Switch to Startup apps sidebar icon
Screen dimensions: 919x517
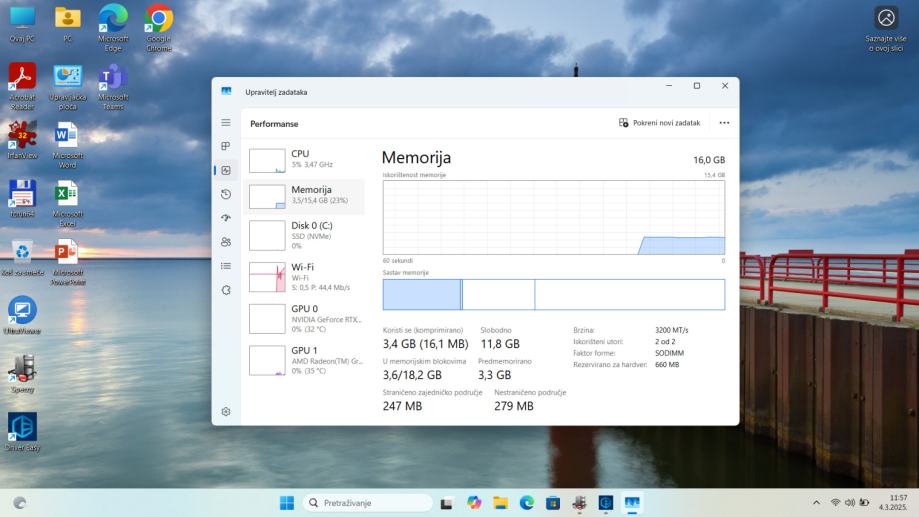click(226, 218)
